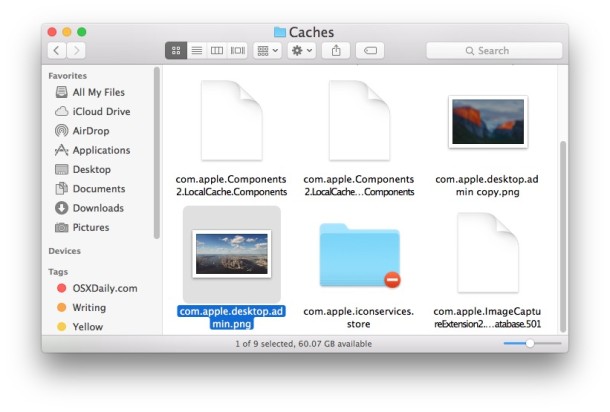Click the Edit Tags toolbar icon

point(369,50)
